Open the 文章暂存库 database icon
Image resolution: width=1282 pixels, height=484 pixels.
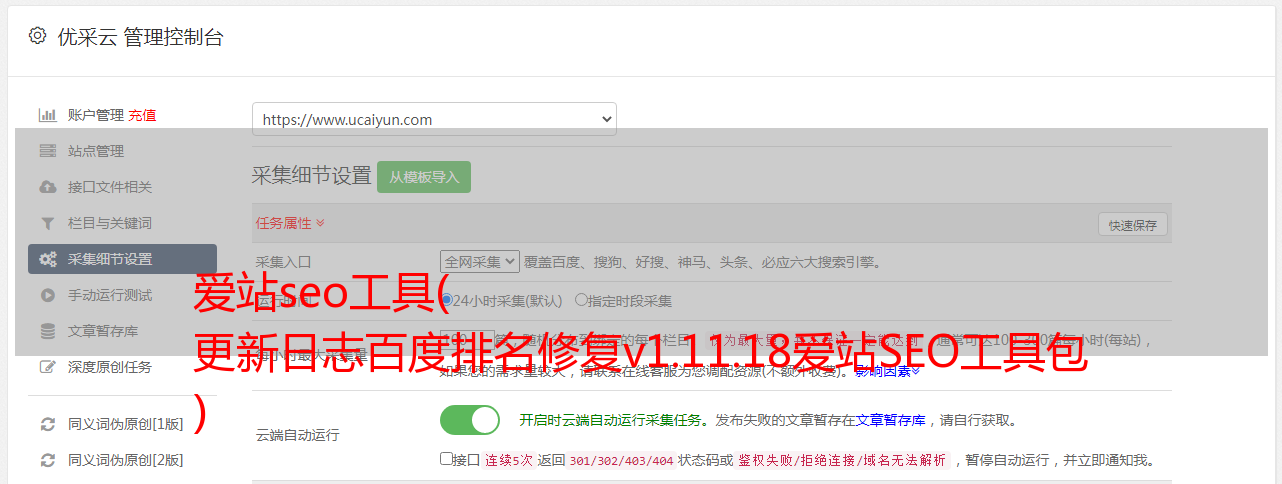(x=47, y=331)
